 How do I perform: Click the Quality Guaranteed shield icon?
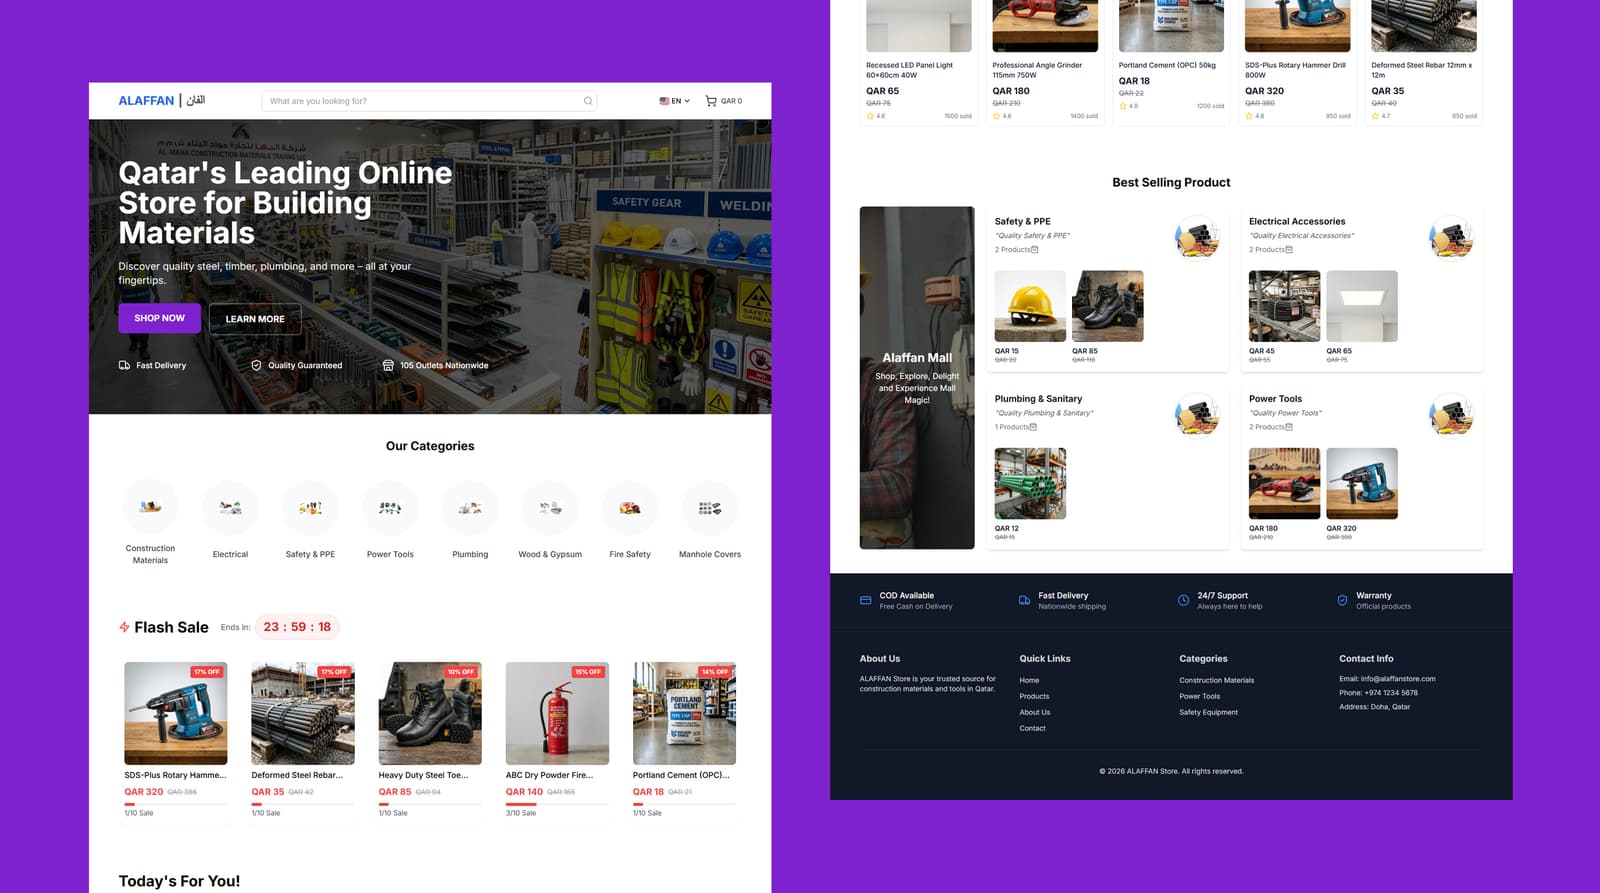click(256, 365)
